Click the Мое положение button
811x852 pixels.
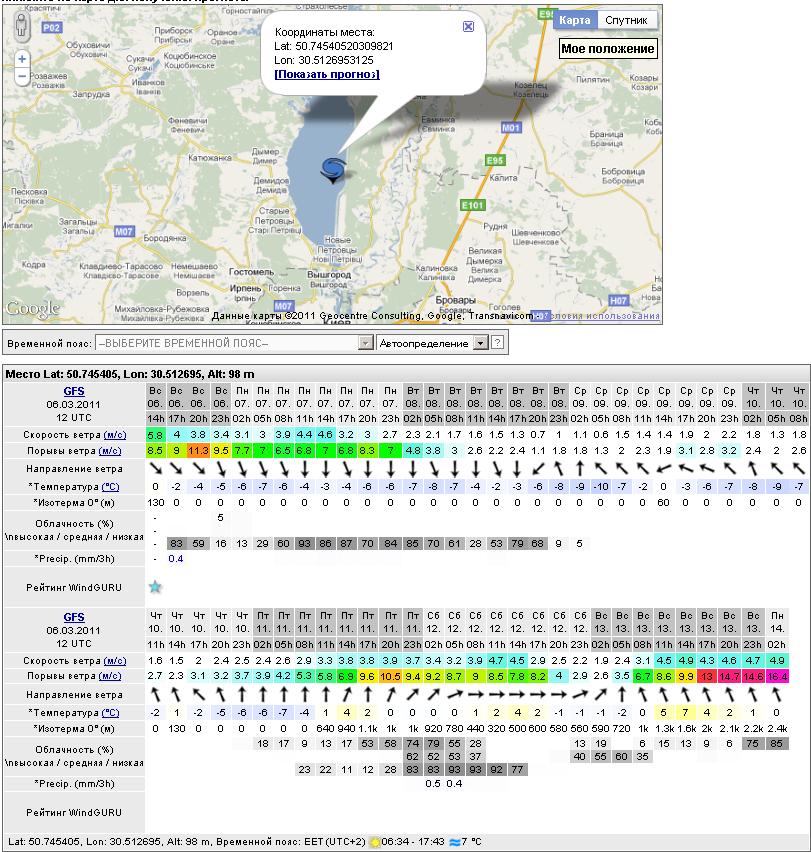coord(607,49)
